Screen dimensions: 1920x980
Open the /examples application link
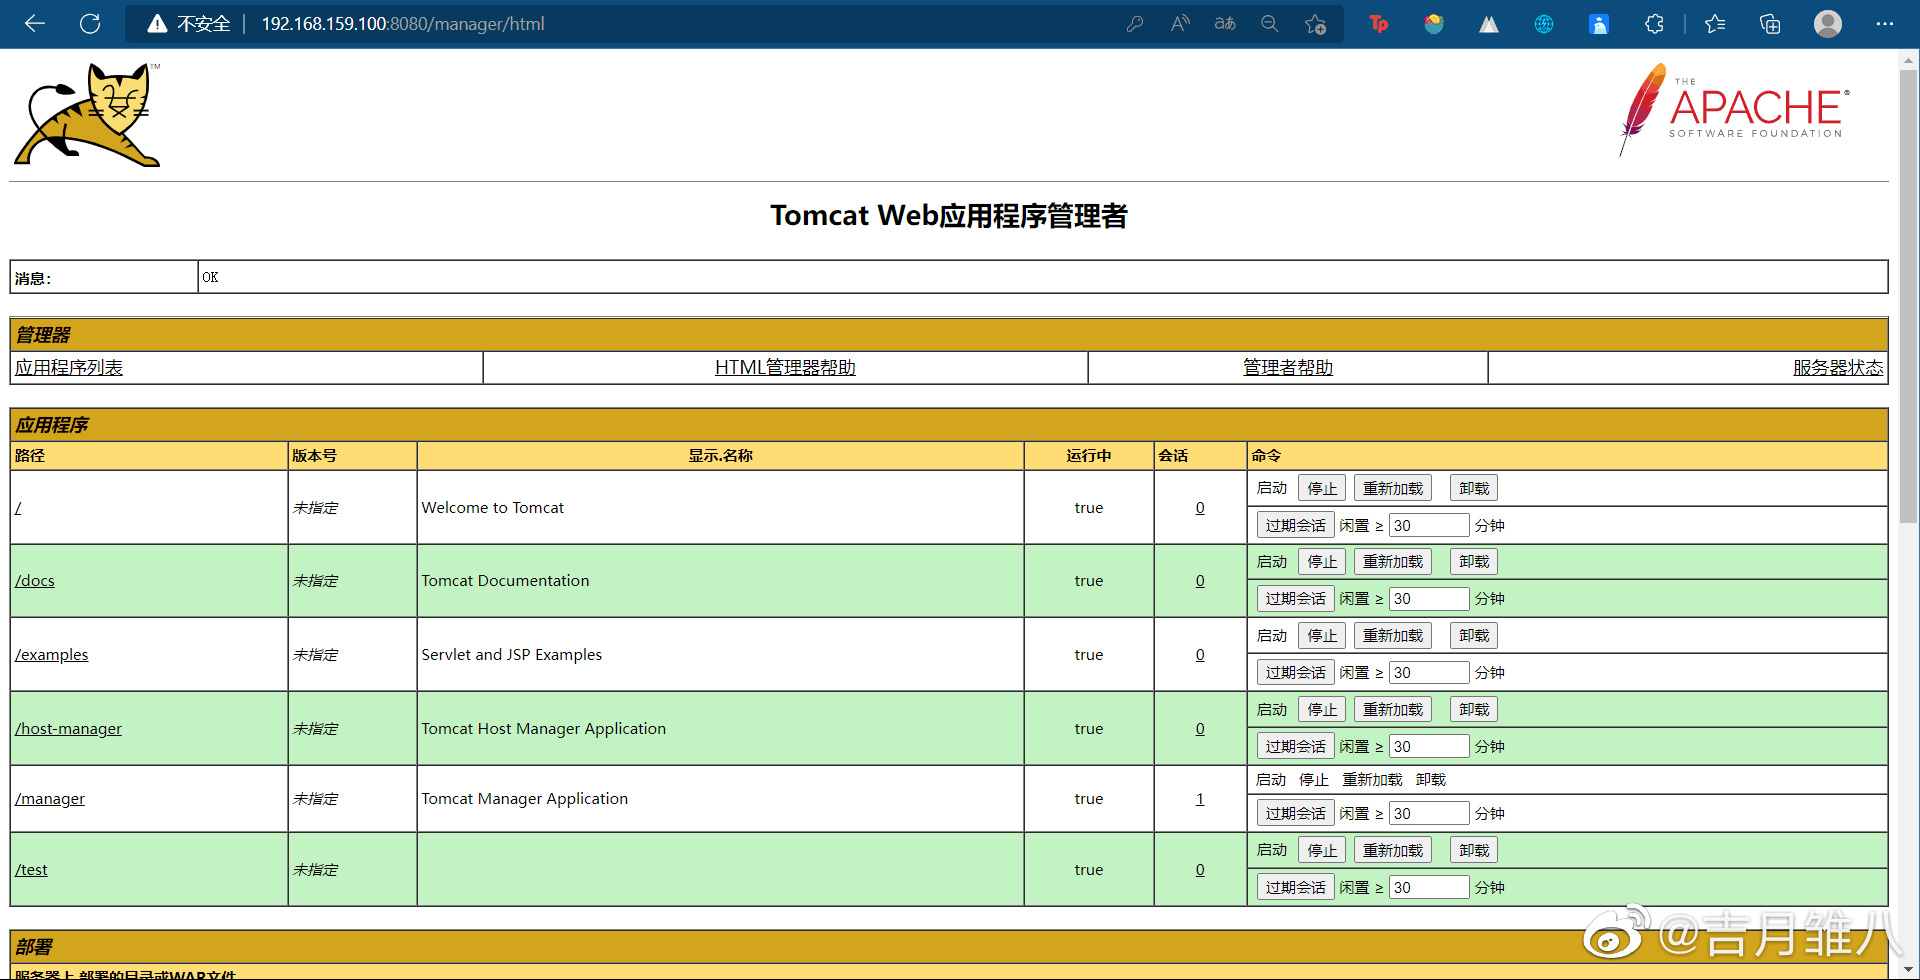point(52,655)
